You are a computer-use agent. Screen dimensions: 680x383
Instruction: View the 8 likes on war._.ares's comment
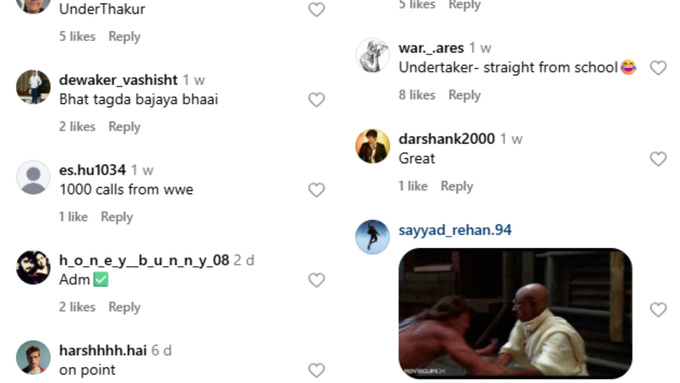tap(417, 95)
